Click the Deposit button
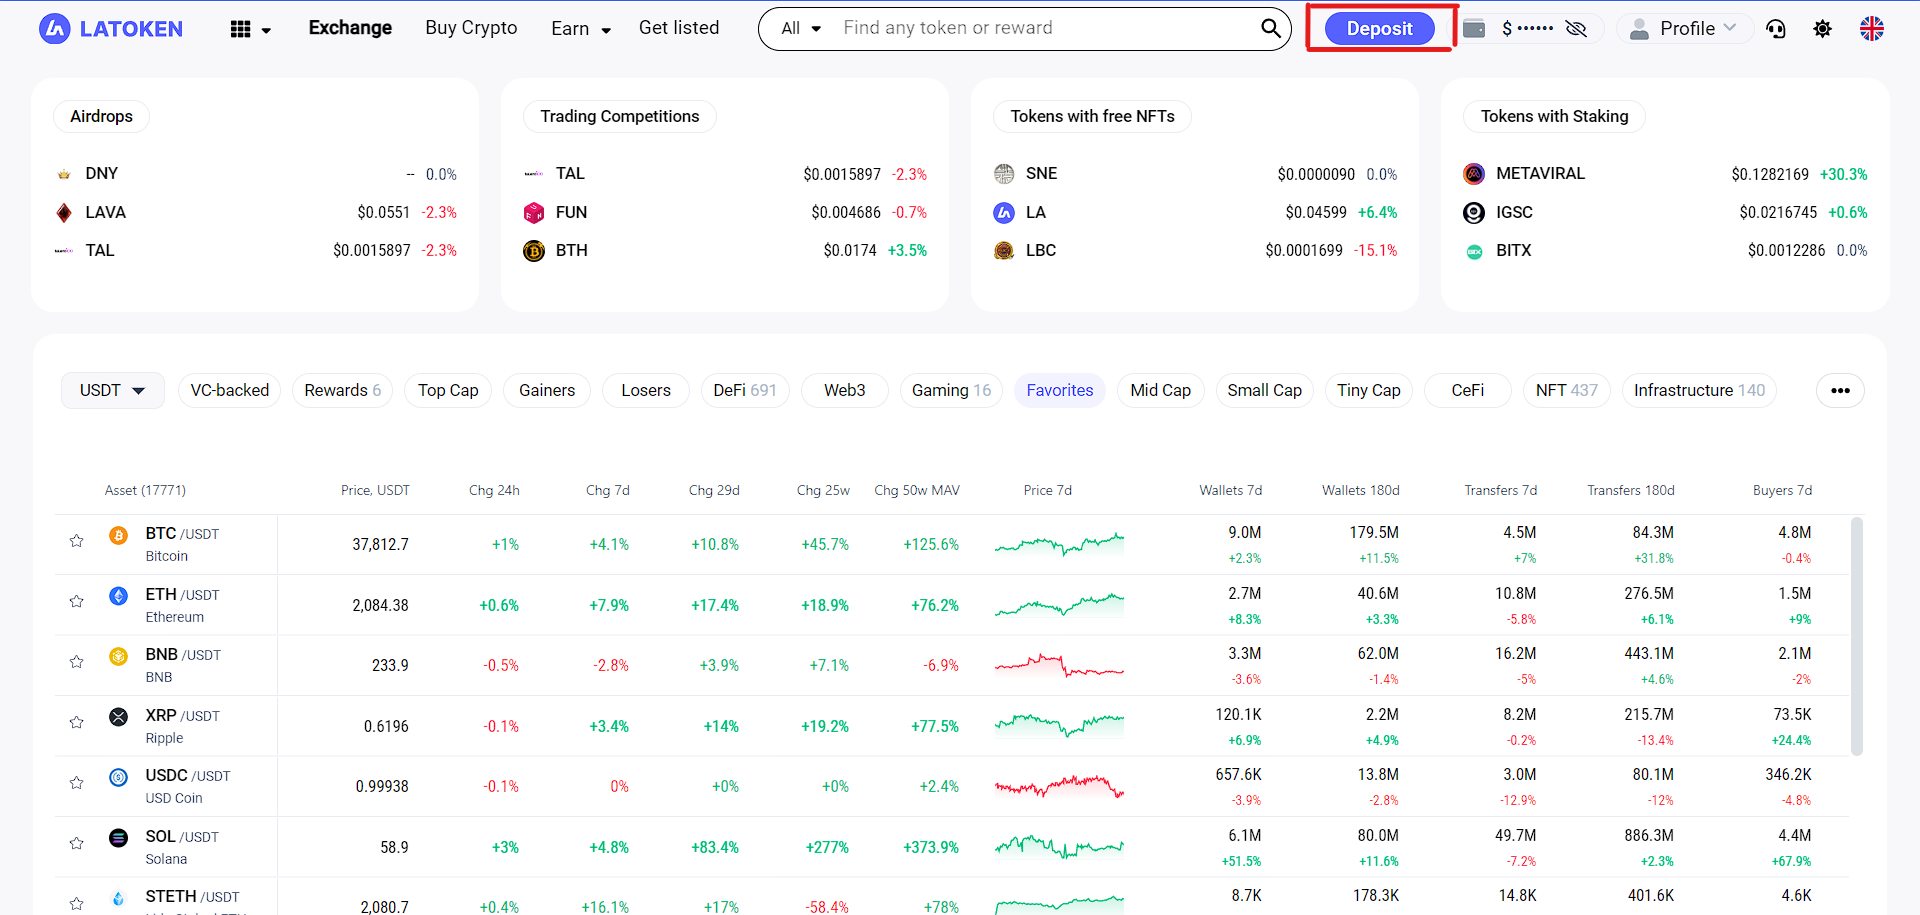 (1379, 29)
